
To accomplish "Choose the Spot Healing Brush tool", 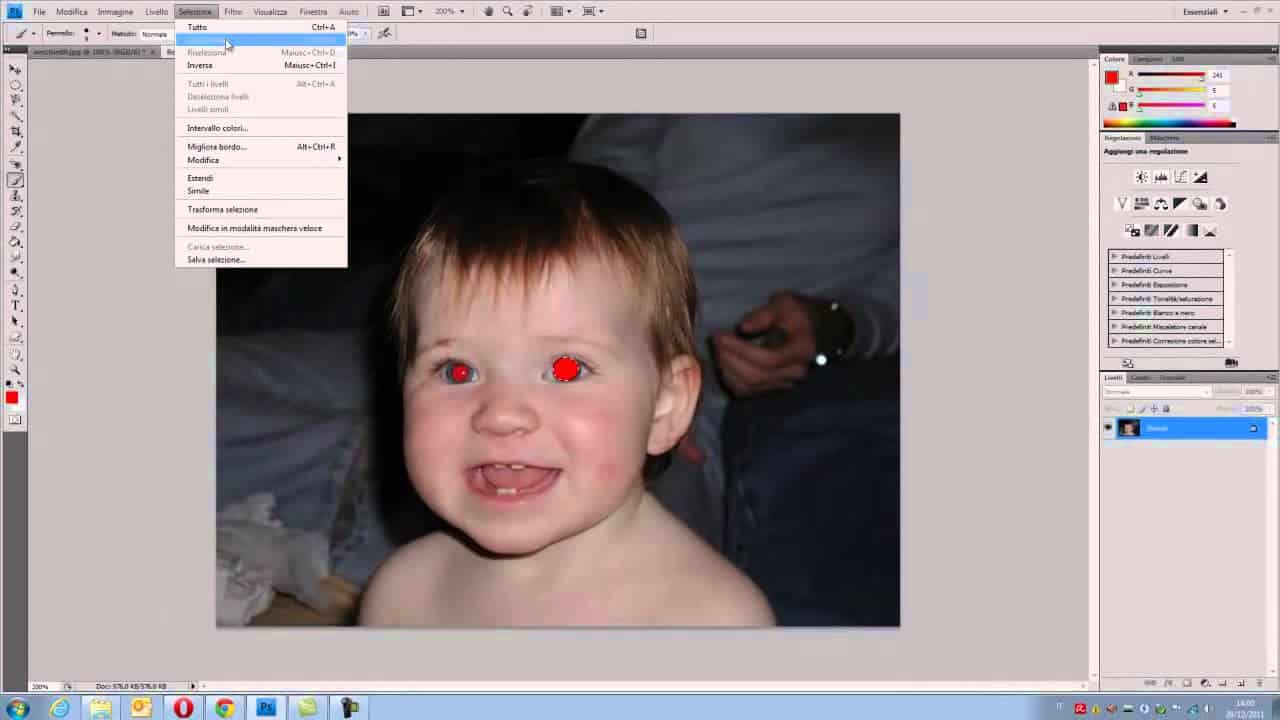I will click(15, 164).
